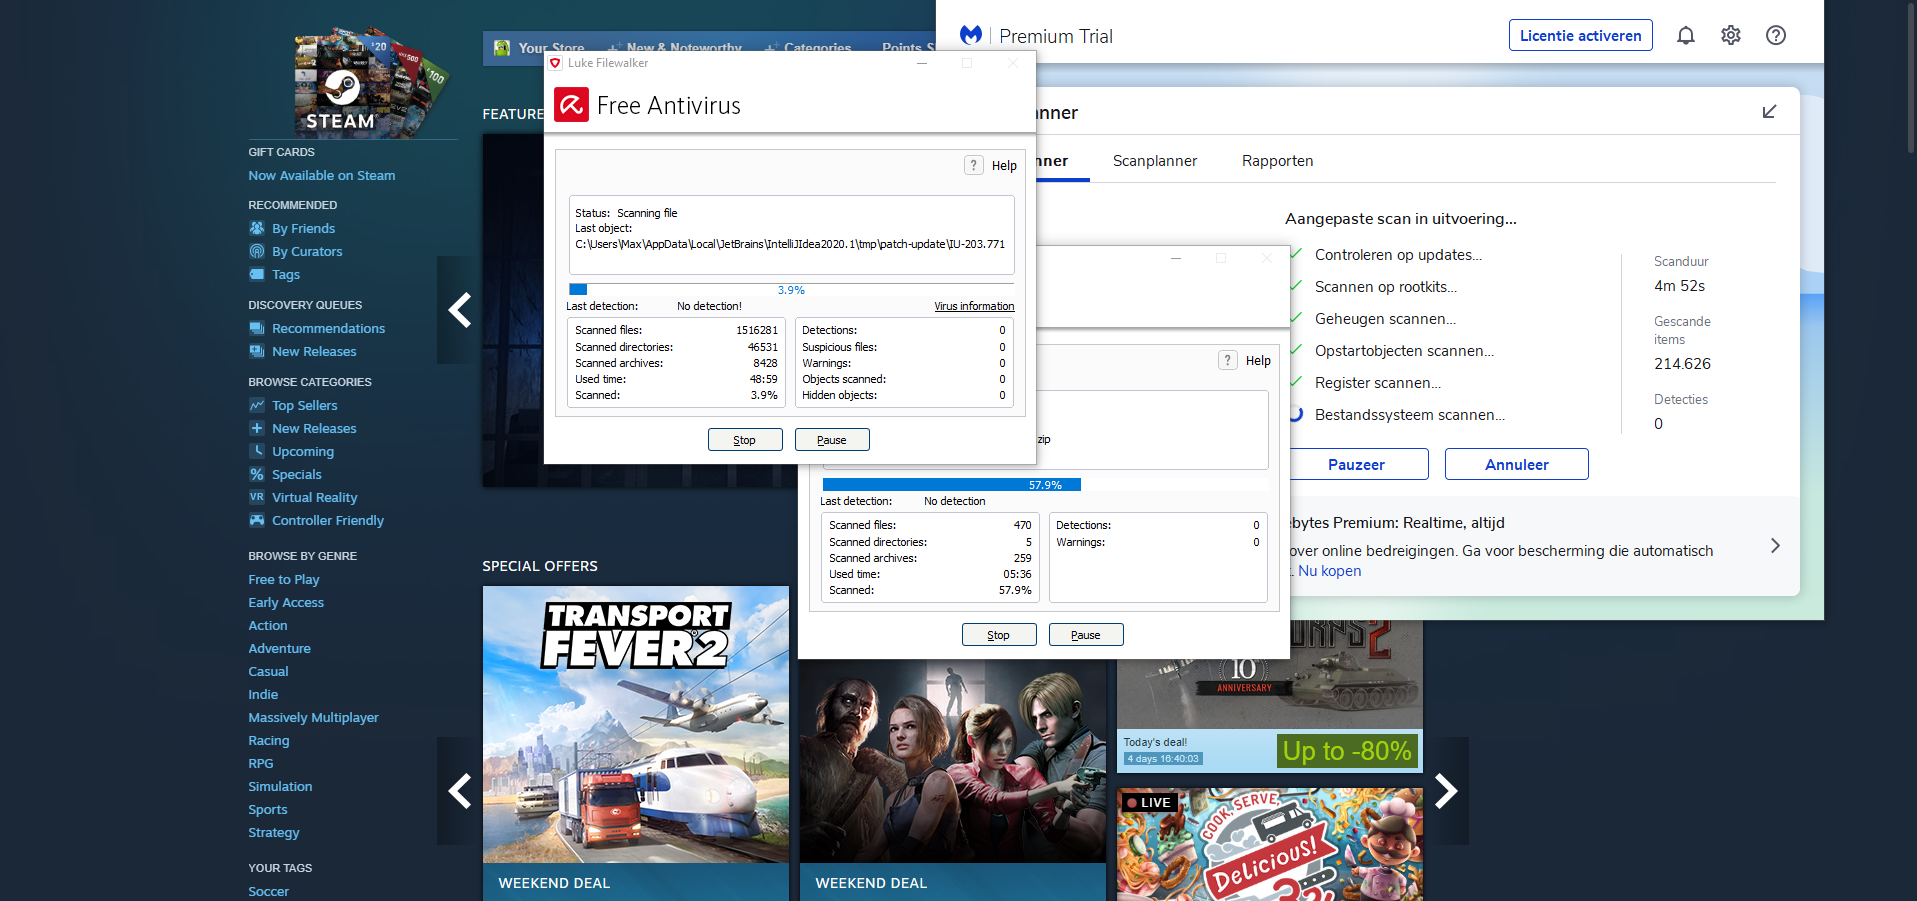Click the Malwarebytes help question icon

pos(1775,36)
